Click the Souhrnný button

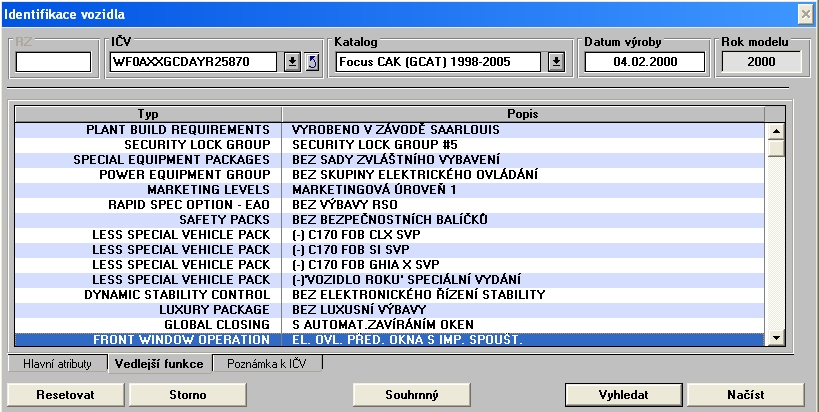pos(412,394)
